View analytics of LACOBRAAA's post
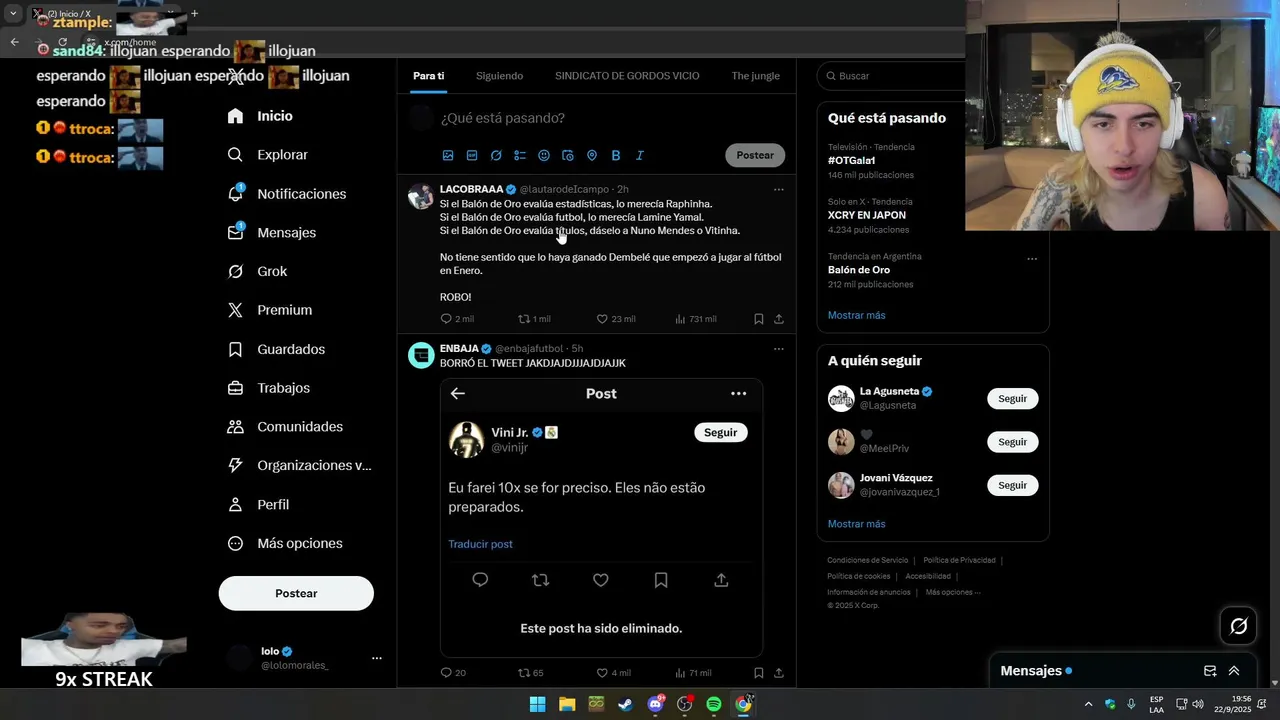Screen dimensions: 1280x720 [x=696, y=319]
